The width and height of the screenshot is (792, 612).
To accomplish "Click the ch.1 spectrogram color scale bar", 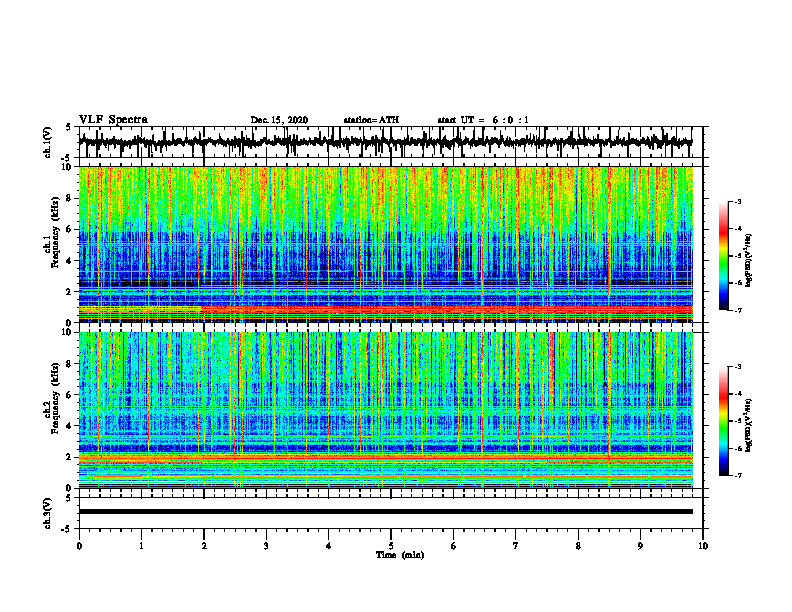I will tap(723, 256).
